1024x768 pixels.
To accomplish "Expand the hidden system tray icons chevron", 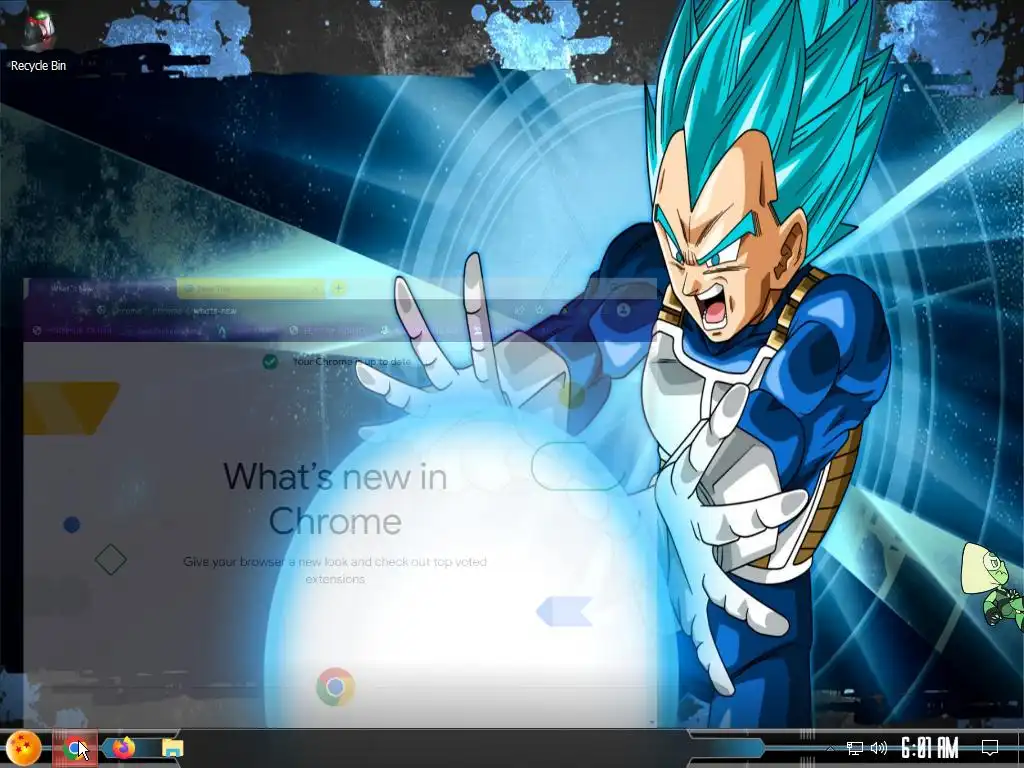I will pyautogui.click(x=829, y=748).
